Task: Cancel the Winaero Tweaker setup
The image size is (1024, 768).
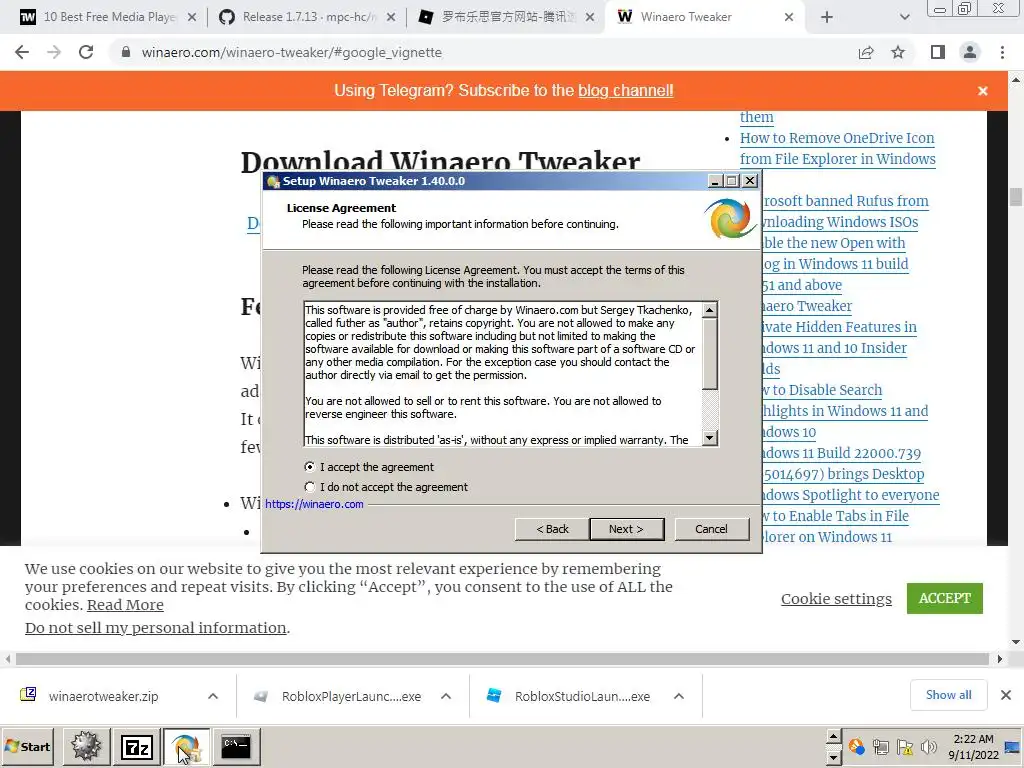Action: 711,529
